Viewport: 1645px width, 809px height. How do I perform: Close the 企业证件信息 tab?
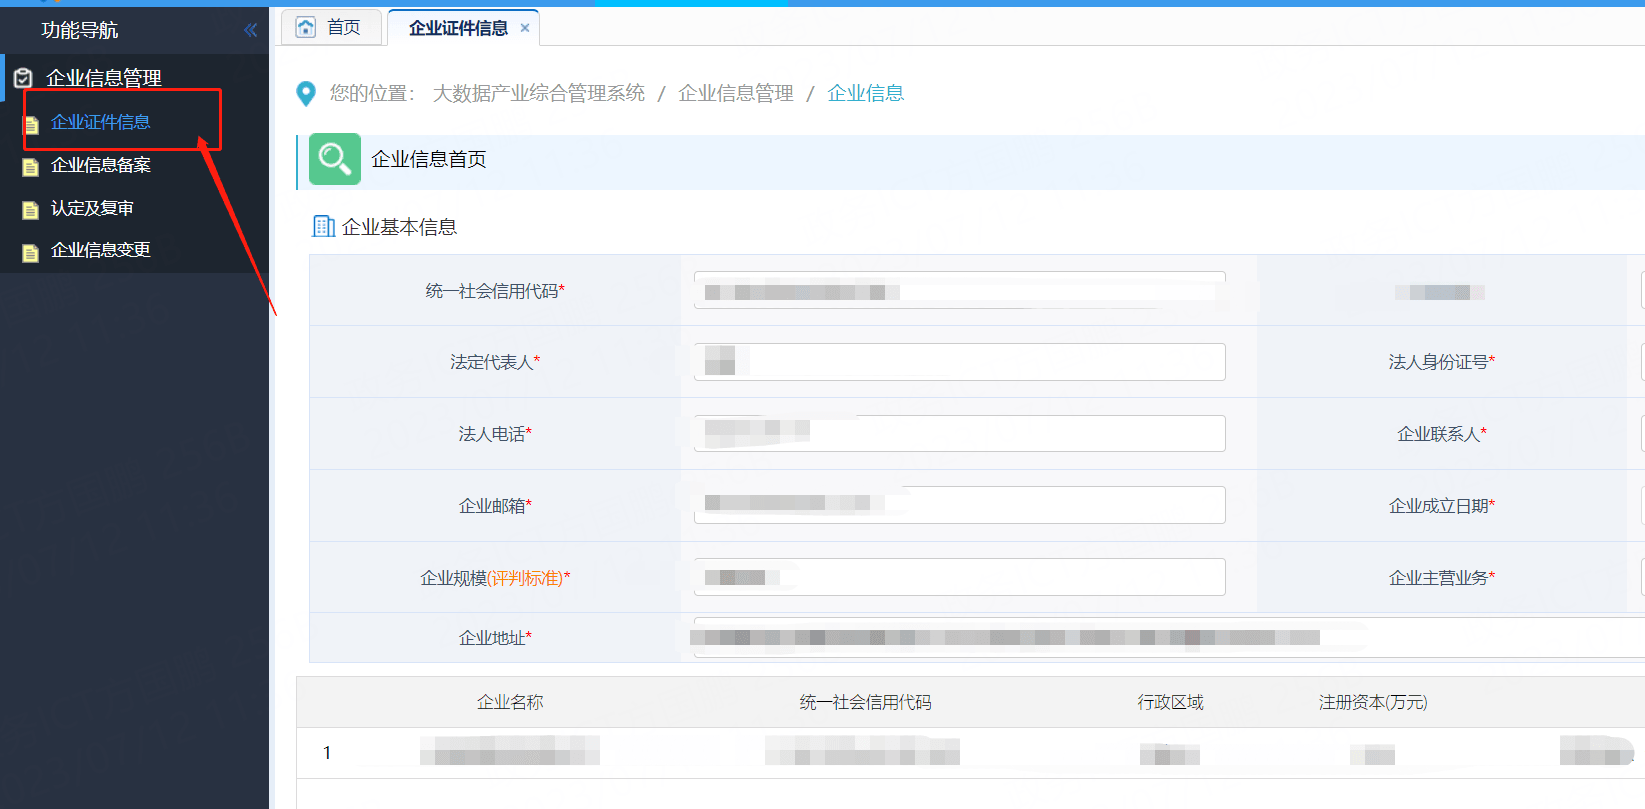(x=525, y=28)
